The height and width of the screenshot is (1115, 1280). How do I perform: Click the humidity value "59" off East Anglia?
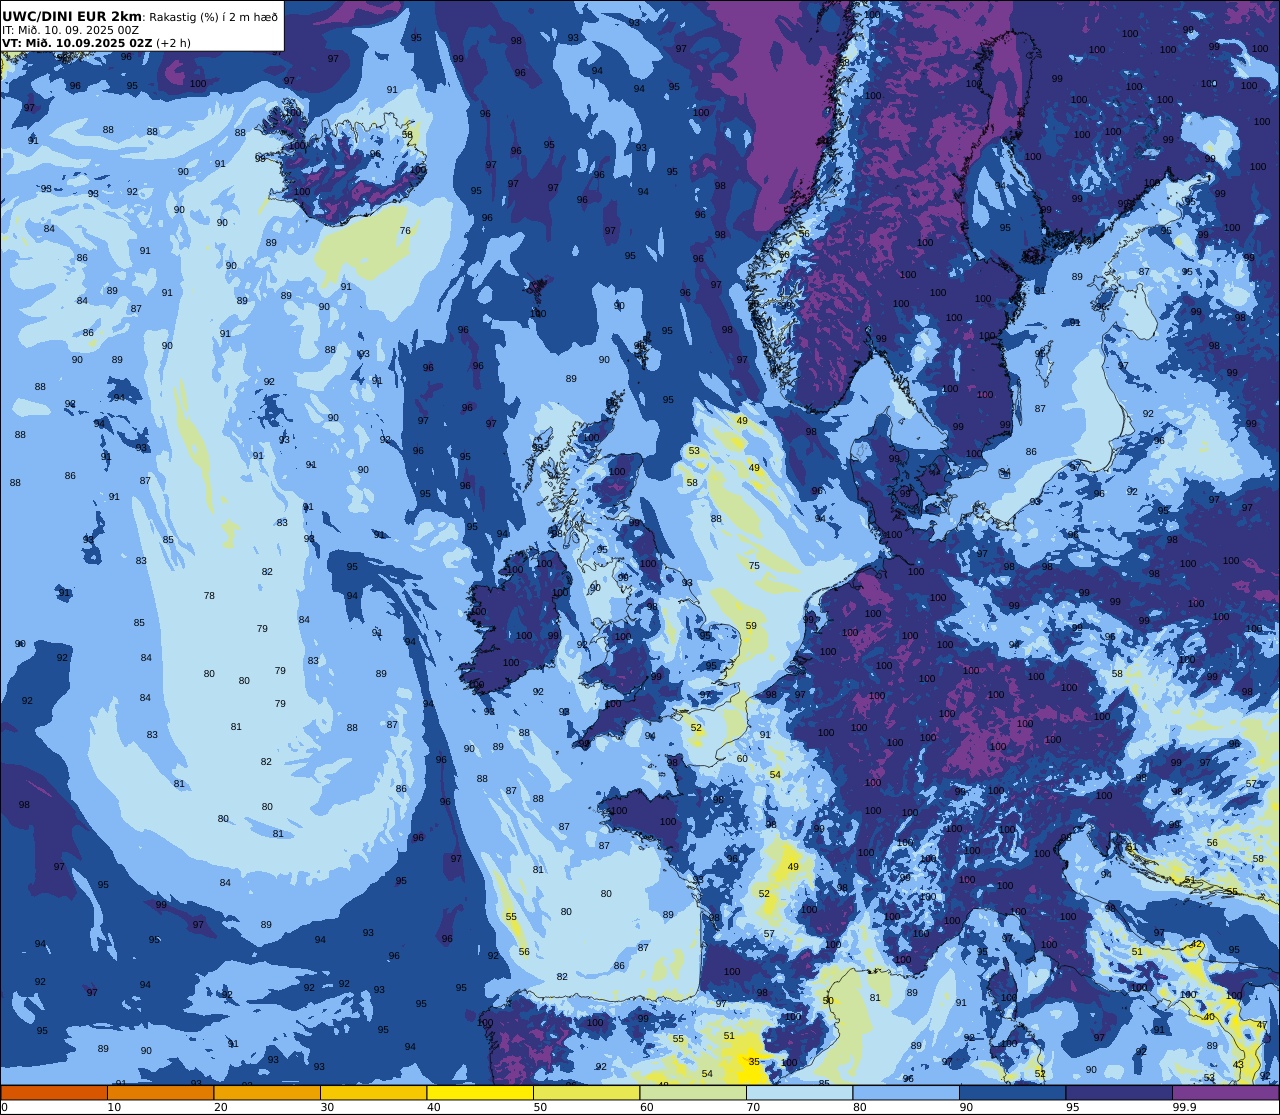coord(751,626)
